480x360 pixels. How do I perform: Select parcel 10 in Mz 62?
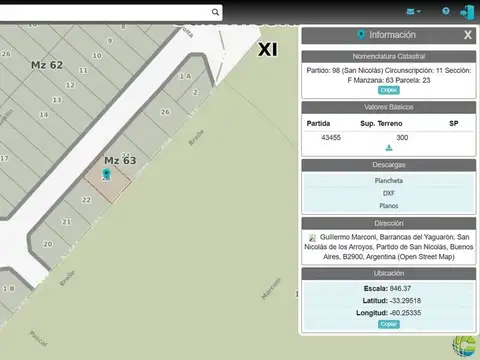click(97, 55)
